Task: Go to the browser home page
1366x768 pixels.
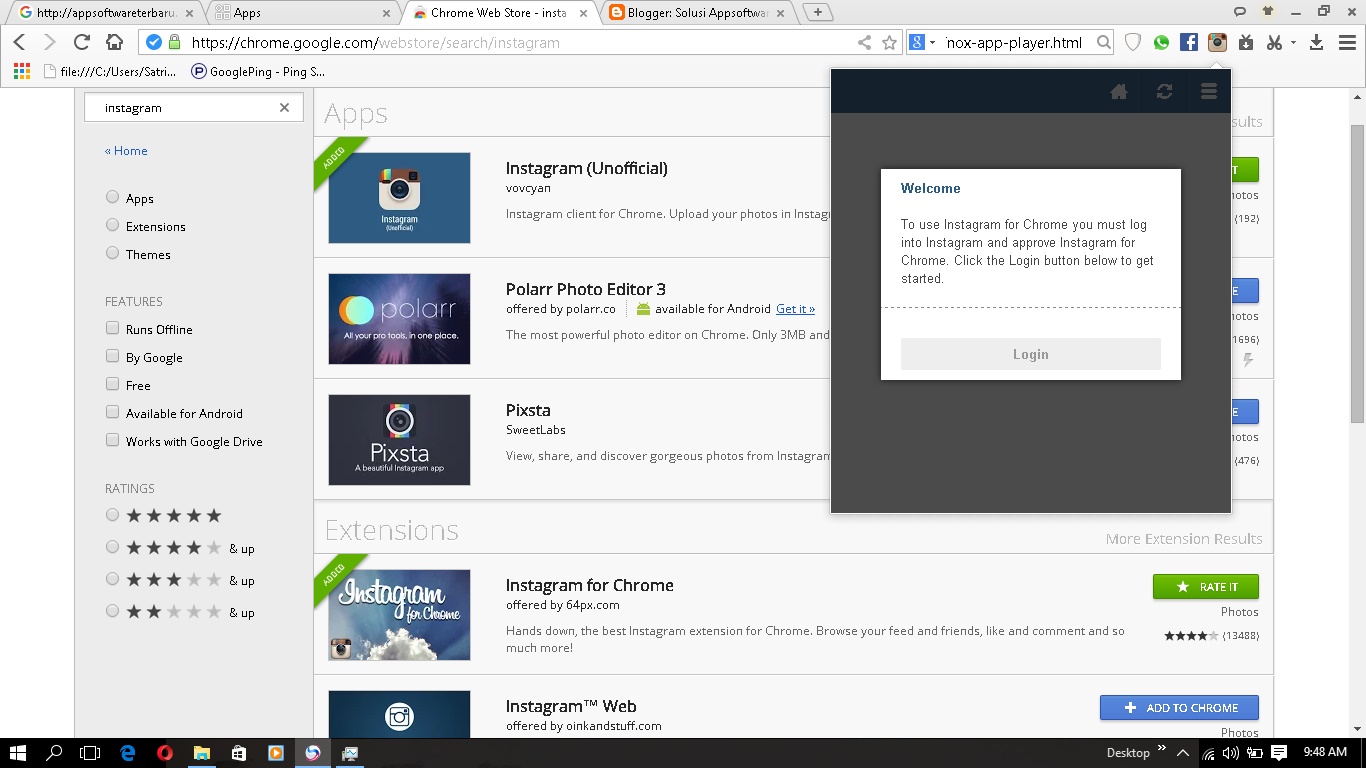Action: point(115,42)
